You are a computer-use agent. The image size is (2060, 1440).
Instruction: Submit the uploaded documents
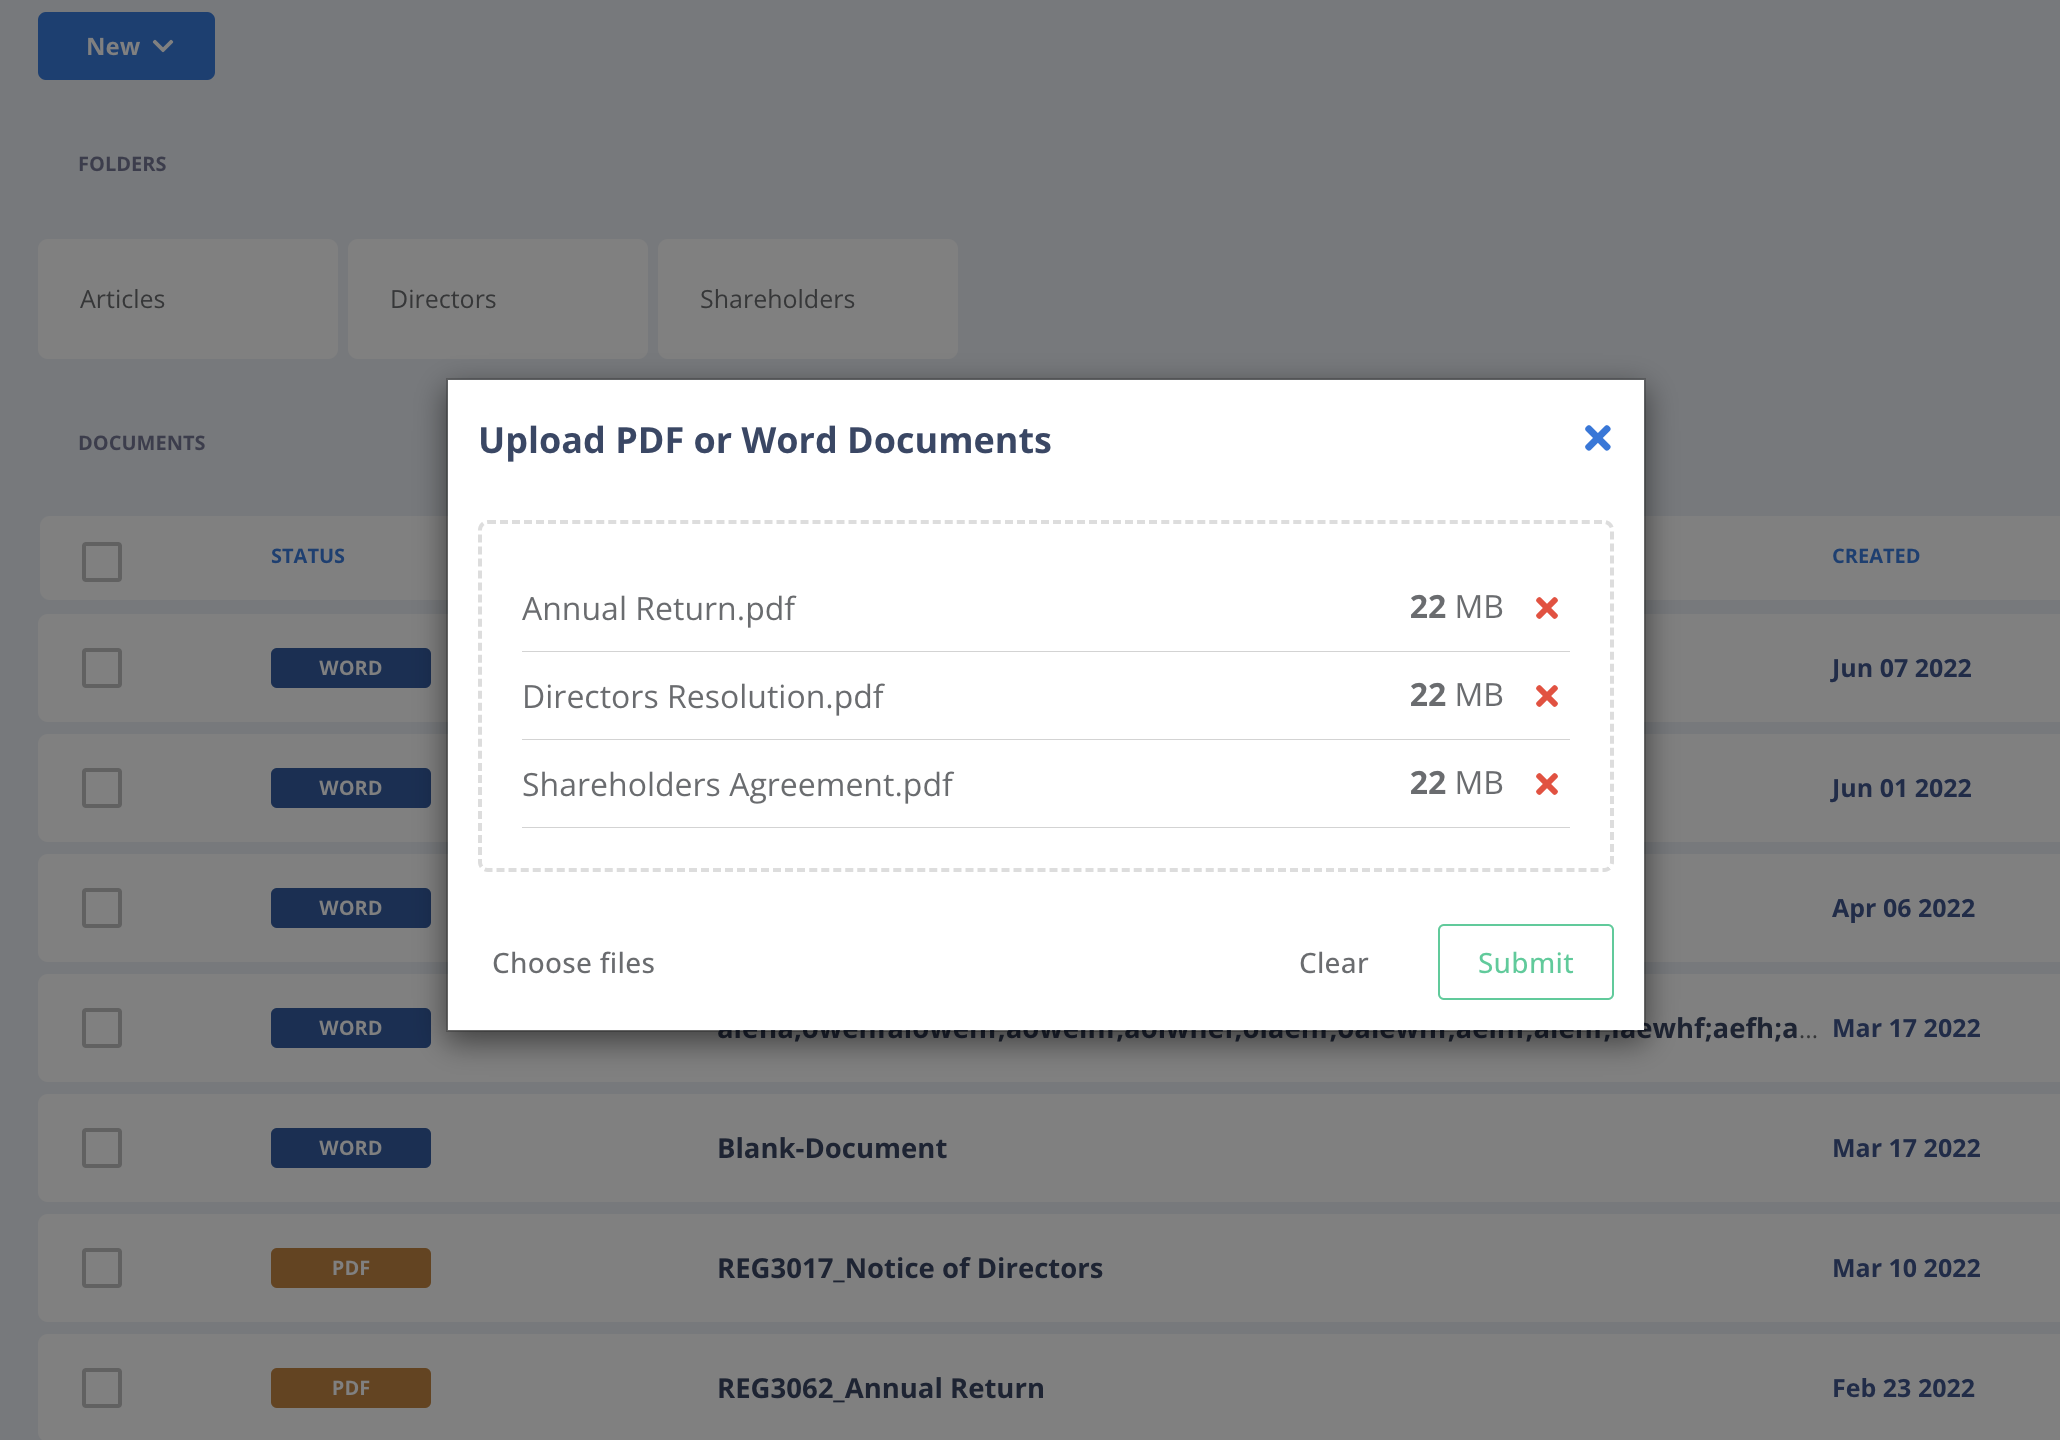(1525, 962)
